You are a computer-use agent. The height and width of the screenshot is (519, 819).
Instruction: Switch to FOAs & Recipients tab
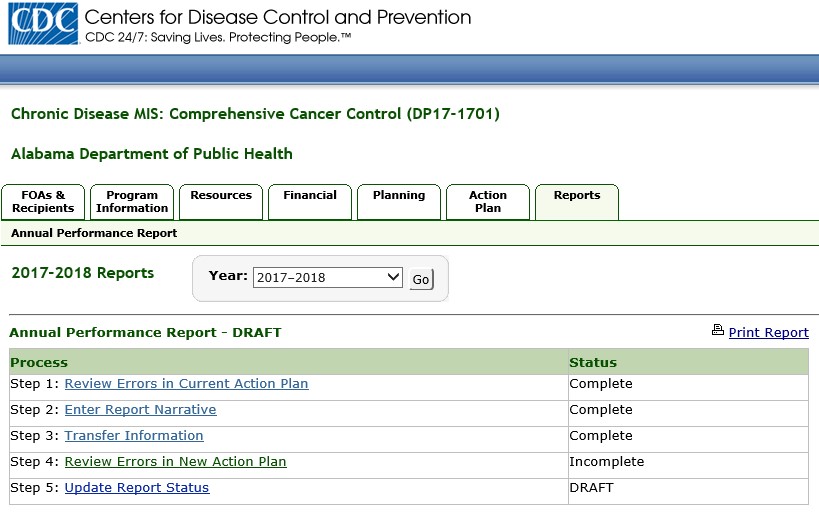click(42, 202)
